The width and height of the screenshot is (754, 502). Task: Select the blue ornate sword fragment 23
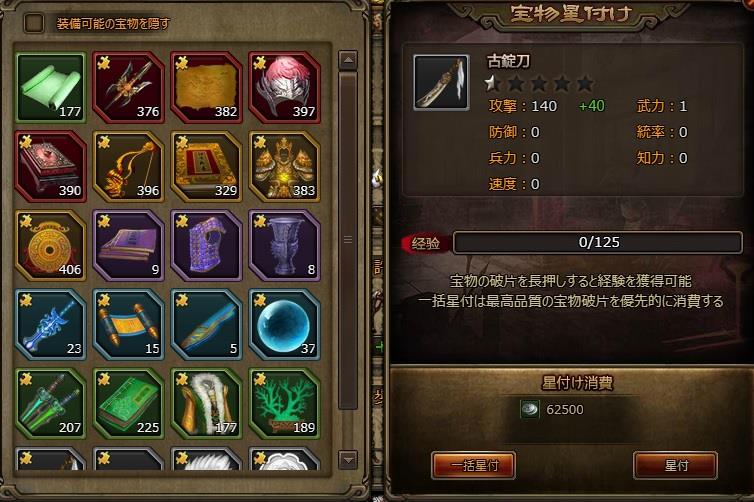coord(51,324)
